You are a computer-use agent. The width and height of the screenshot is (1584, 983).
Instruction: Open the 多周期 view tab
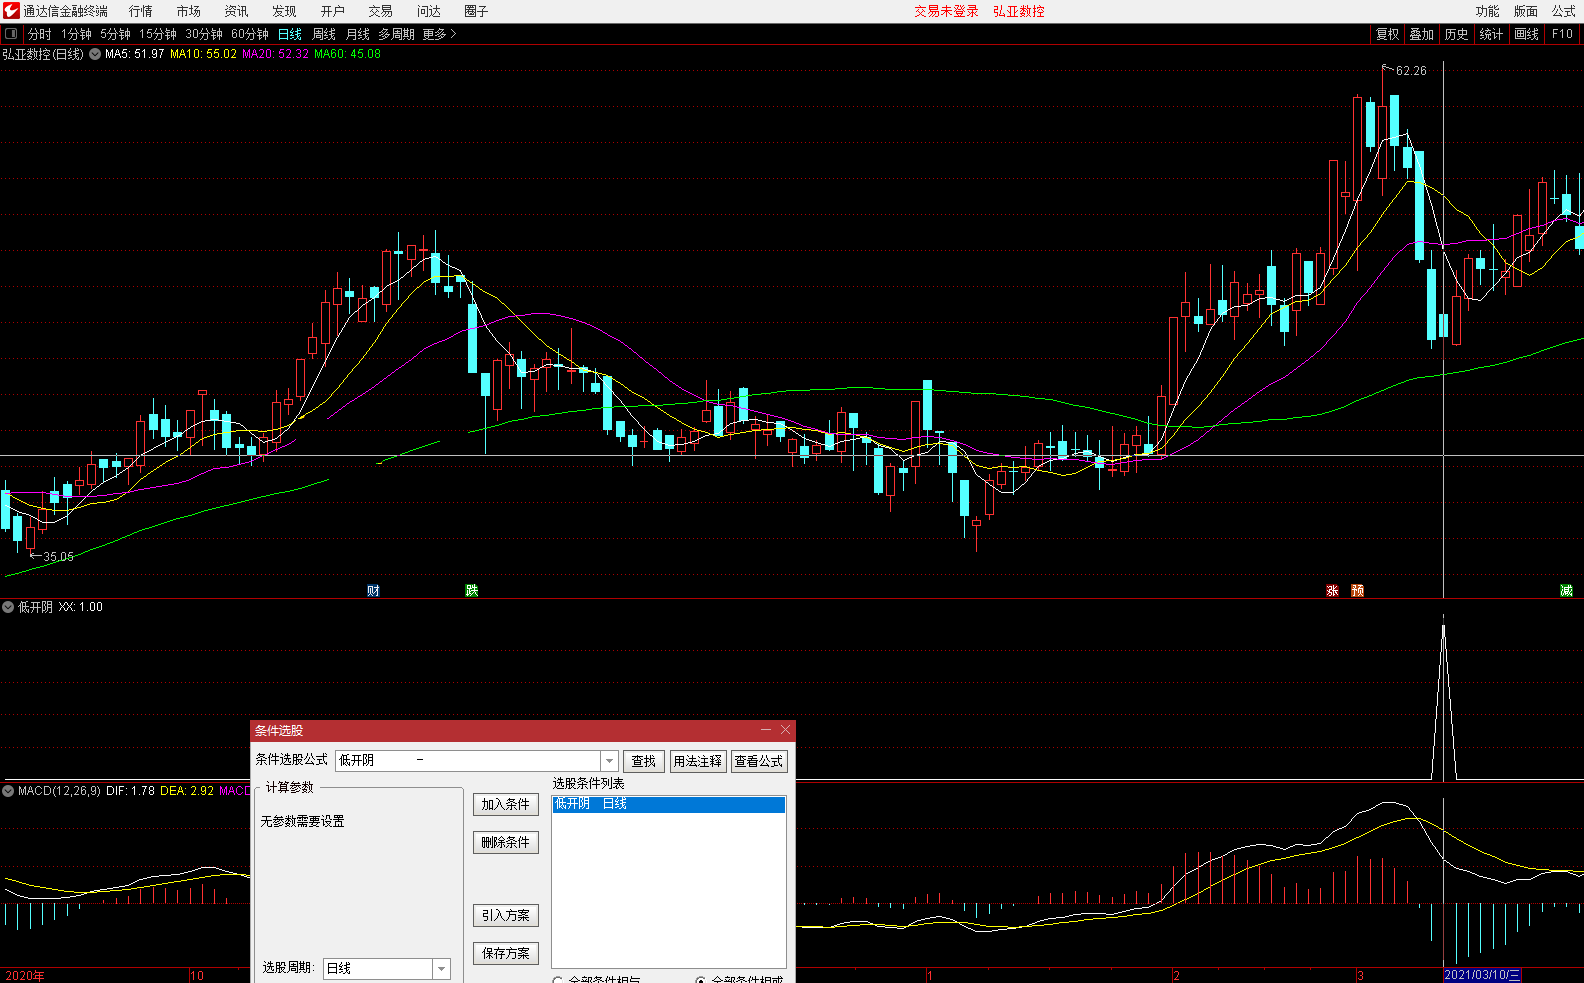tap(396, 34)
